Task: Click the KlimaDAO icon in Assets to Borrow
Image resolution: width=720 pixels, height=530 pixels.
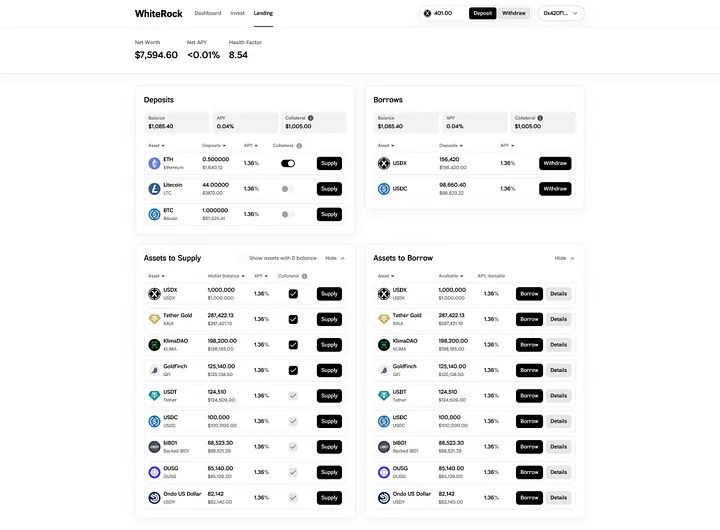Action: [384, 344]
